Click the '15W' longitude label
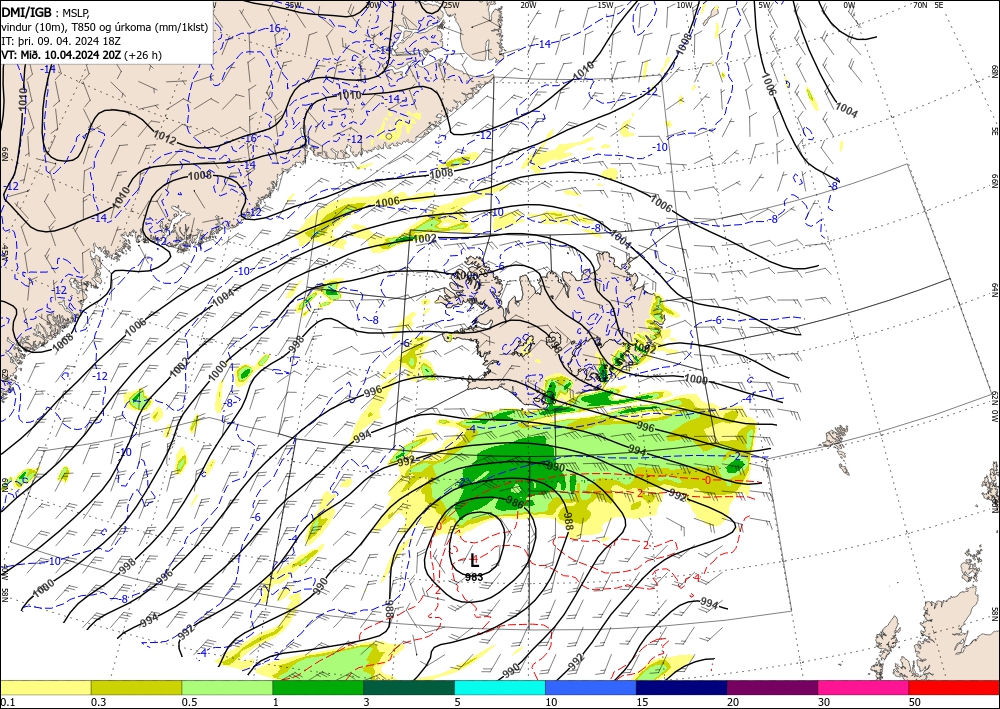1000x709 pixels. click(x=605, y=5)
